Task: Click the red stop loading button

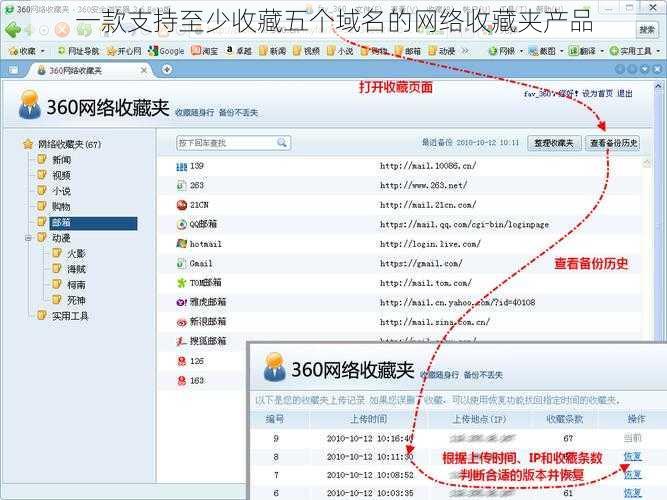Action: 62,30
